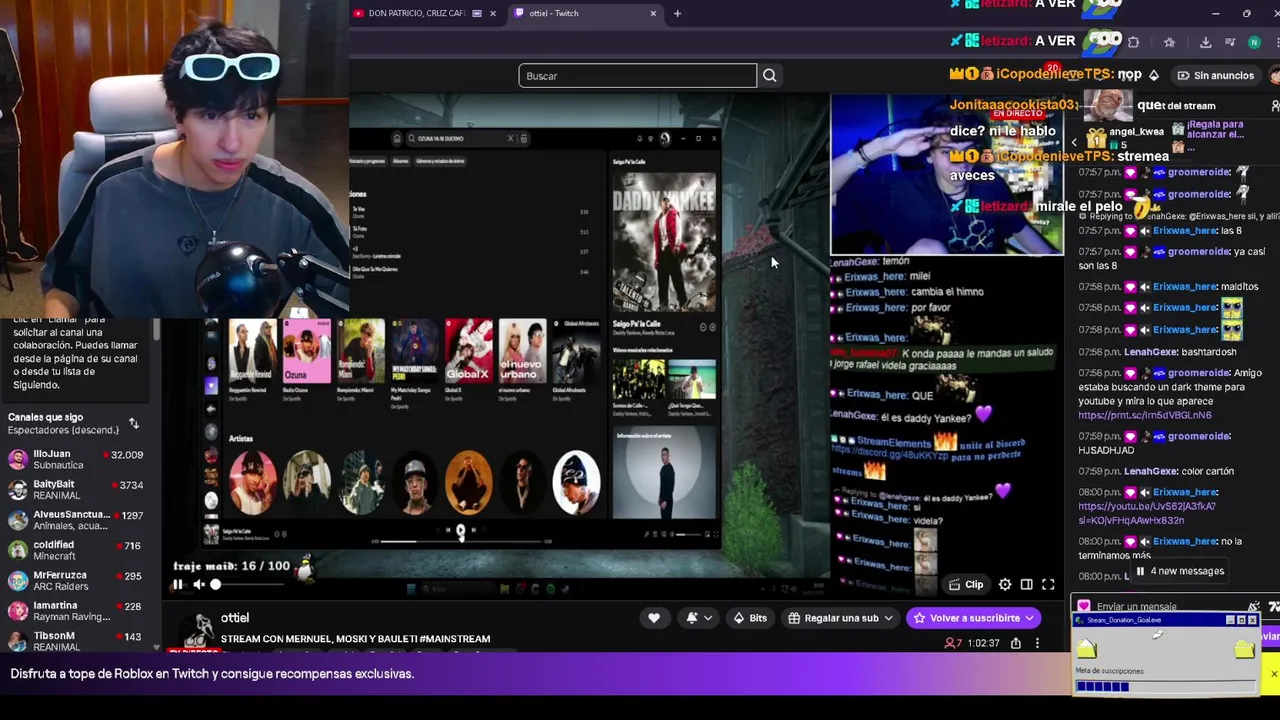Click the Sin anuncios button
This screenshot has height=720, width=1280.
point(1214,75)
